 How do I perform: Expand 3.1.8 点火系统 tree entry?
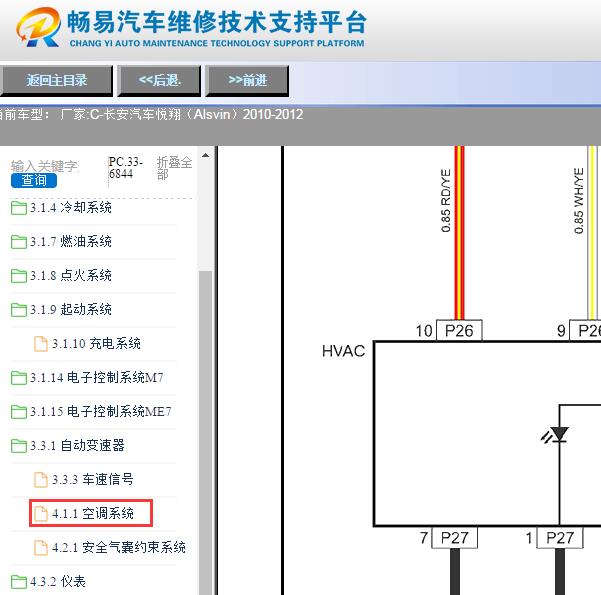click(x=71, y=276)
